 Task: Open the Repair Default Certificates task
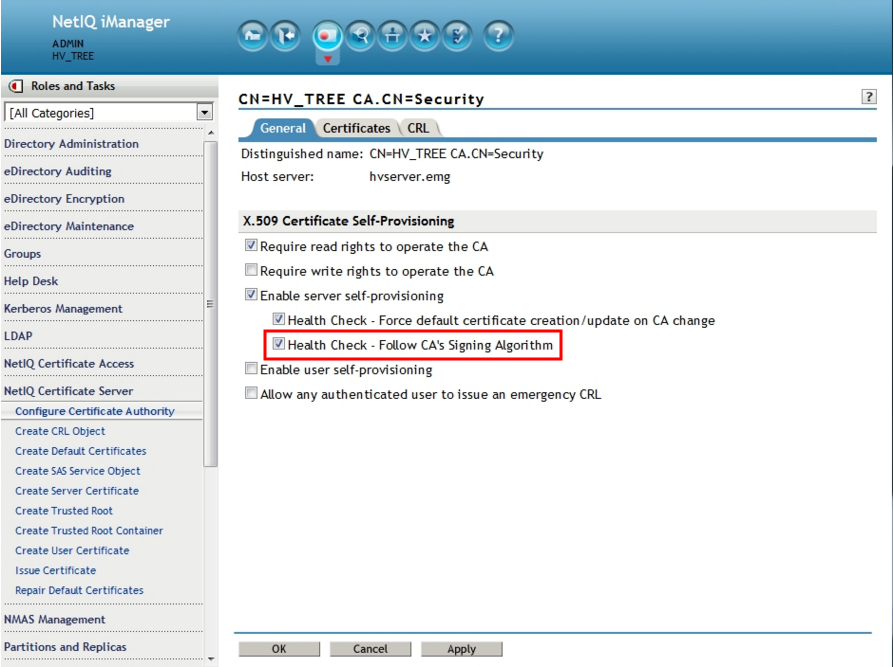79,591
